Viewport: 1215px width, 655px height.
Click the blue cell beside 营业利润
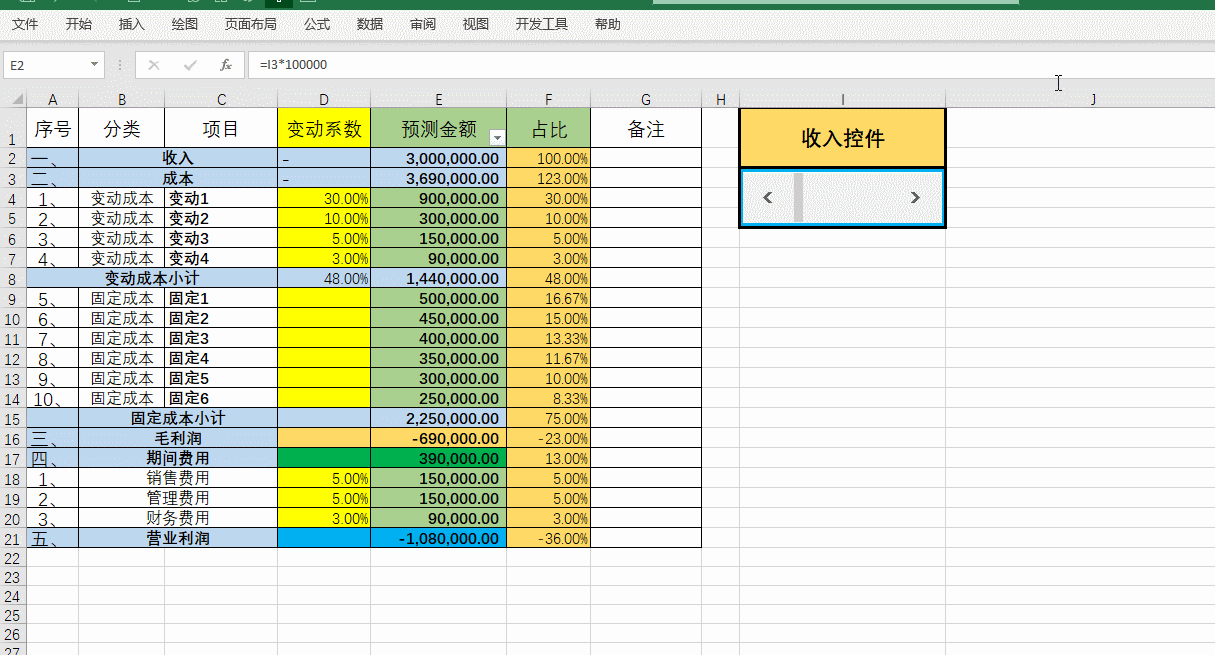[x=324, y=538]
